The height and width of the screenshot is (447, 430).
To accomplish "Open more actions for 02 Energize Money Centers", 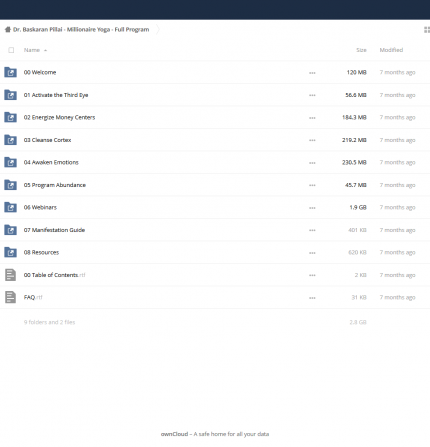I will pyautogui.click(x=312, y=118).
